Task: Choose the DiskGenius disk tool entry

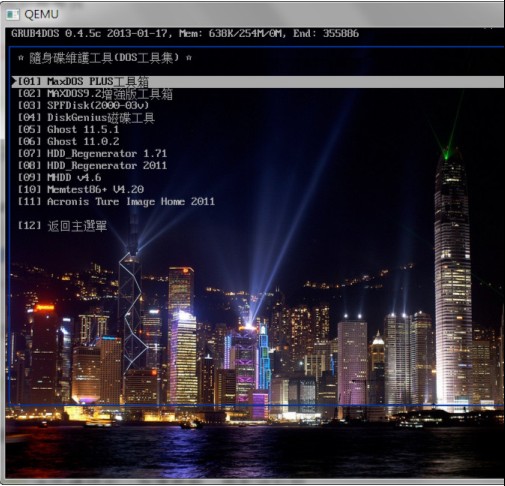Action: coord(86,118)
